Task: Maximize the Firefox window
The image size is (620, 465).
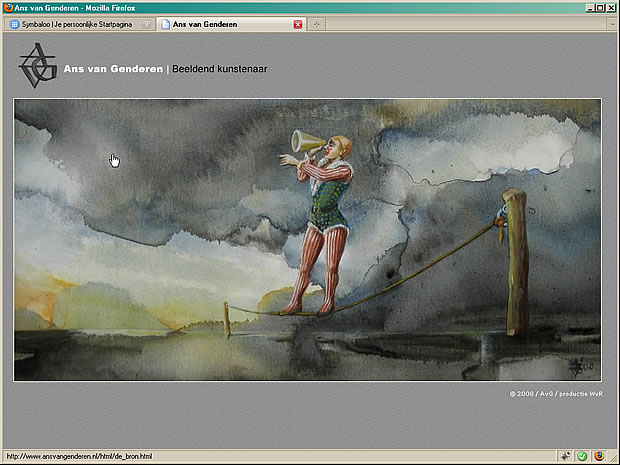Action: [600, 8]
